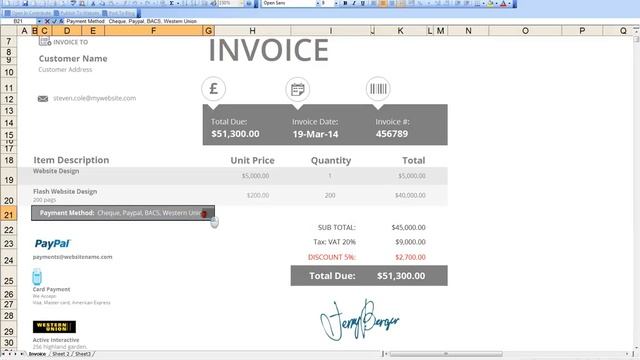Click the pound currency circle icon
This screenshot has width=640, height=360.
pos(213,89)
